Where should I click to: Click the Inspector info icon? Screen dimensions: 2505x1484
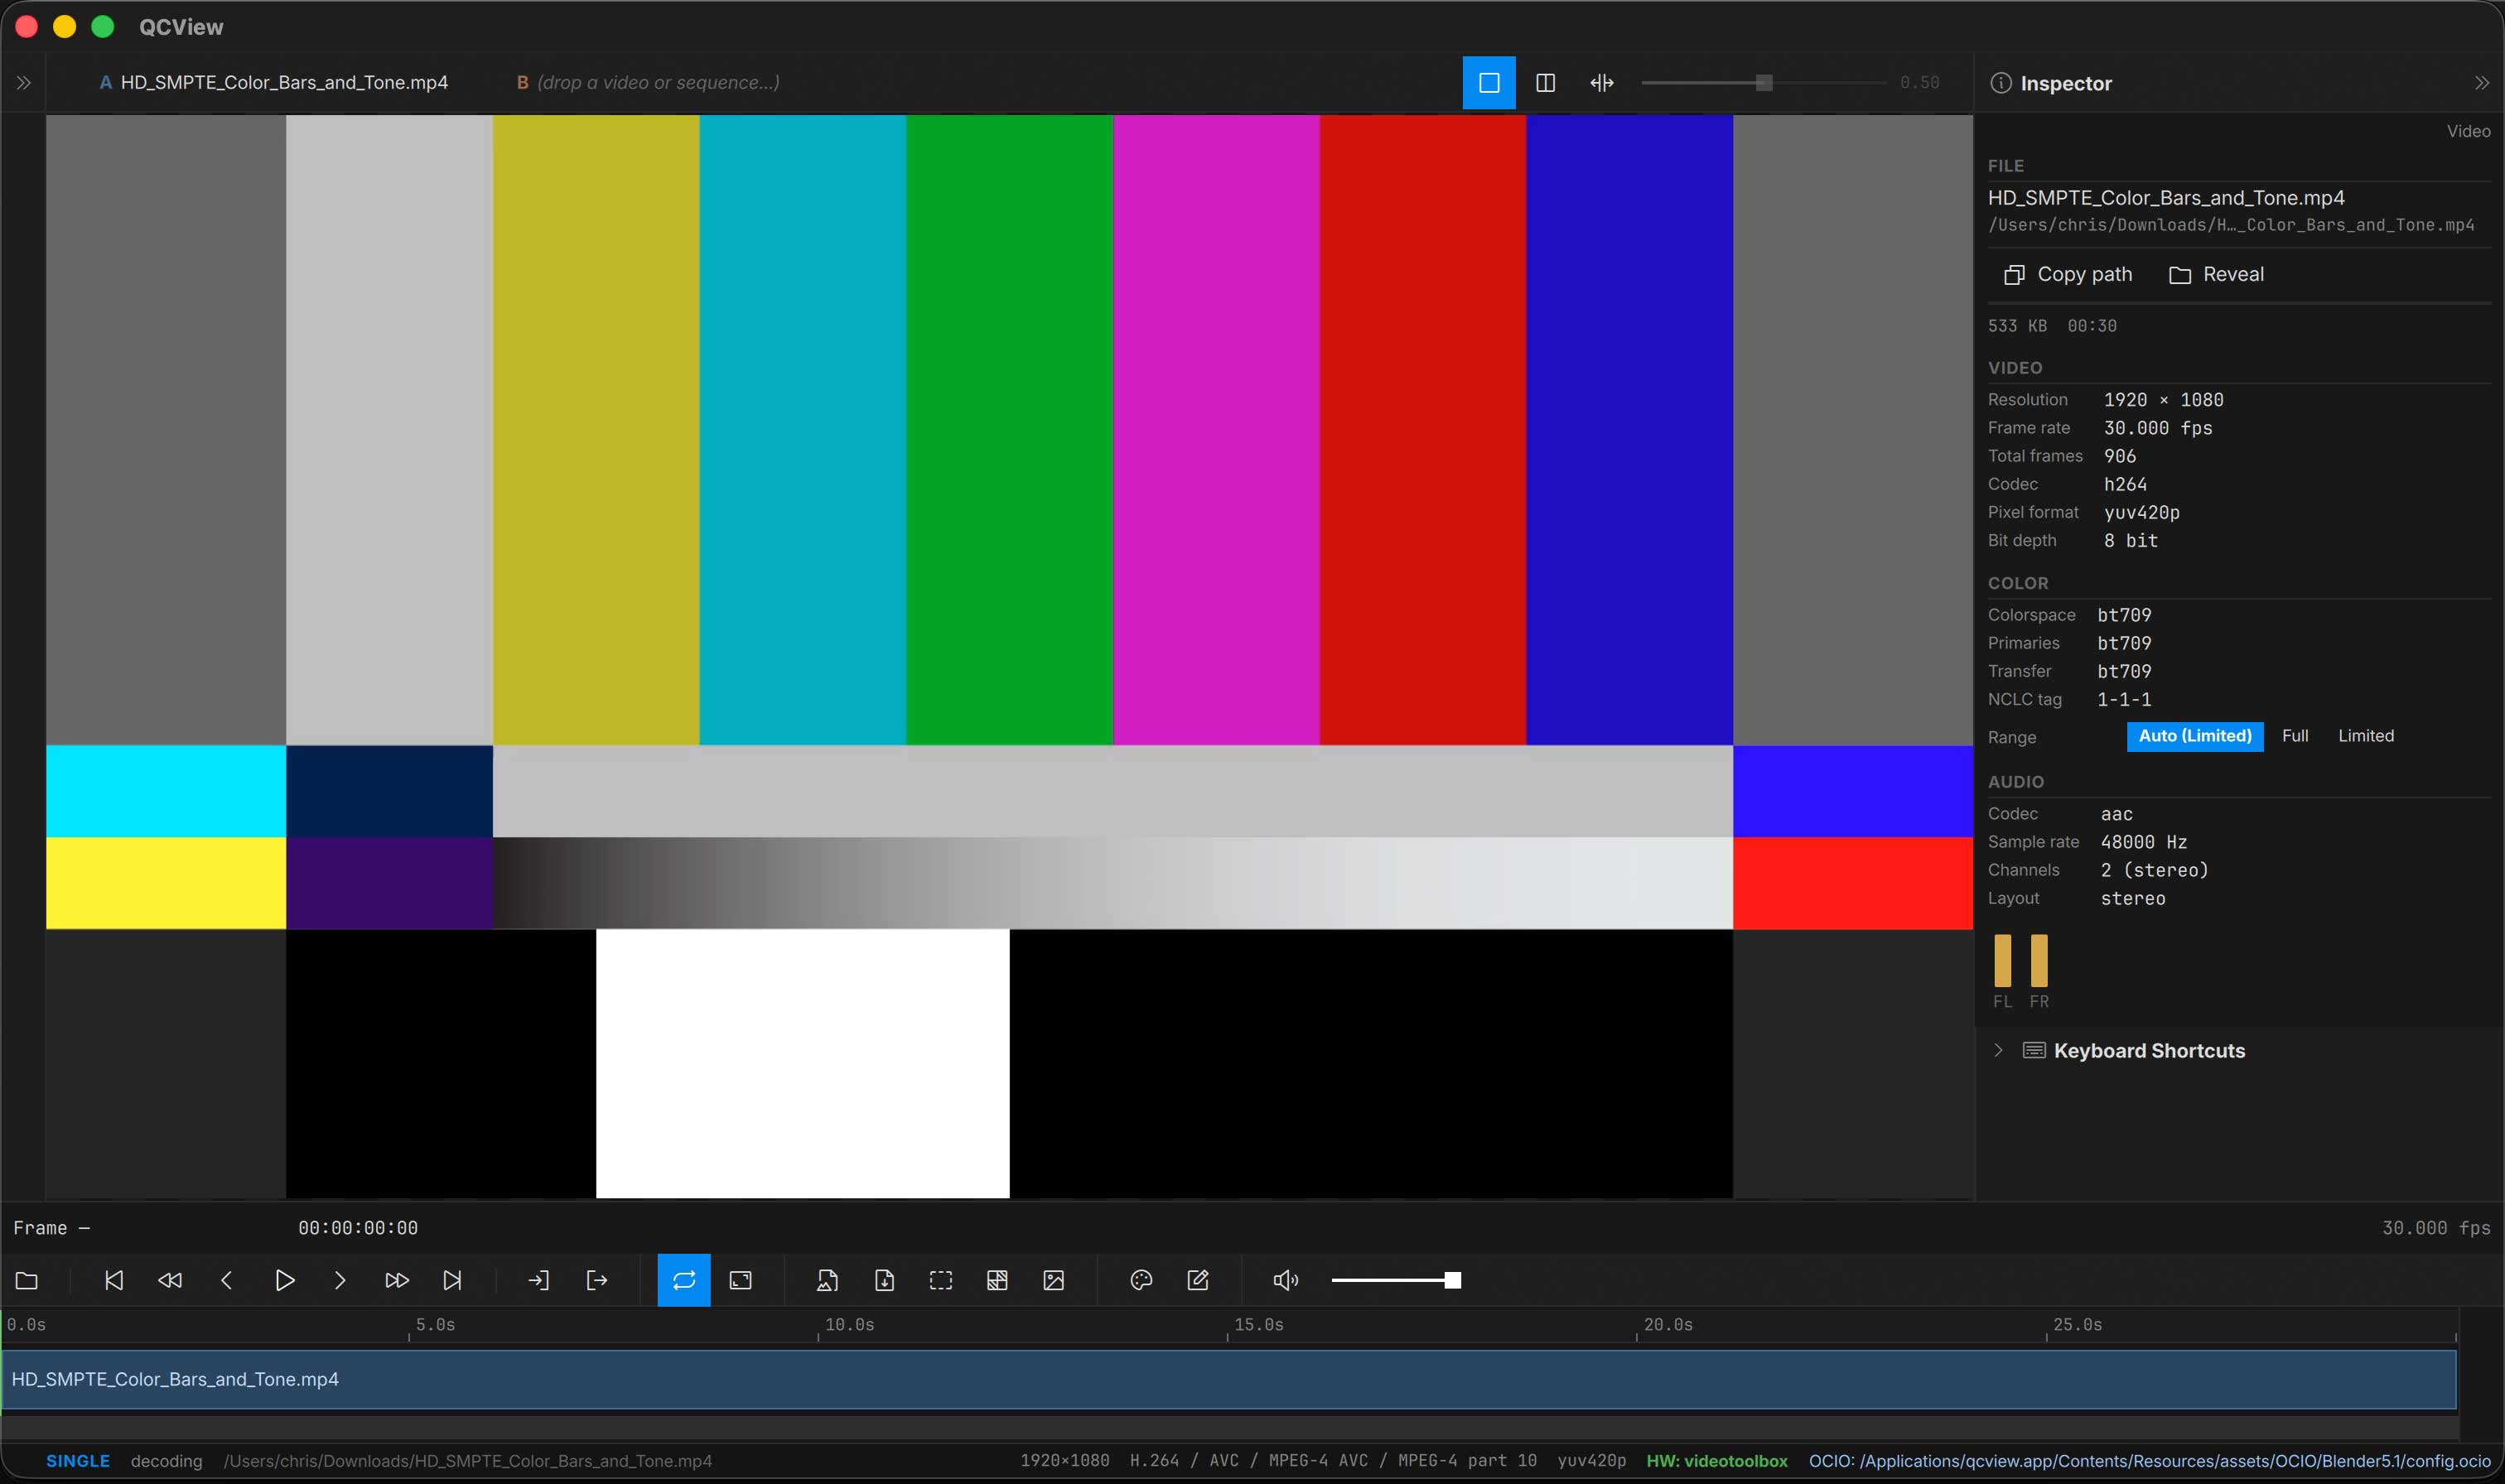(2000, 83)
